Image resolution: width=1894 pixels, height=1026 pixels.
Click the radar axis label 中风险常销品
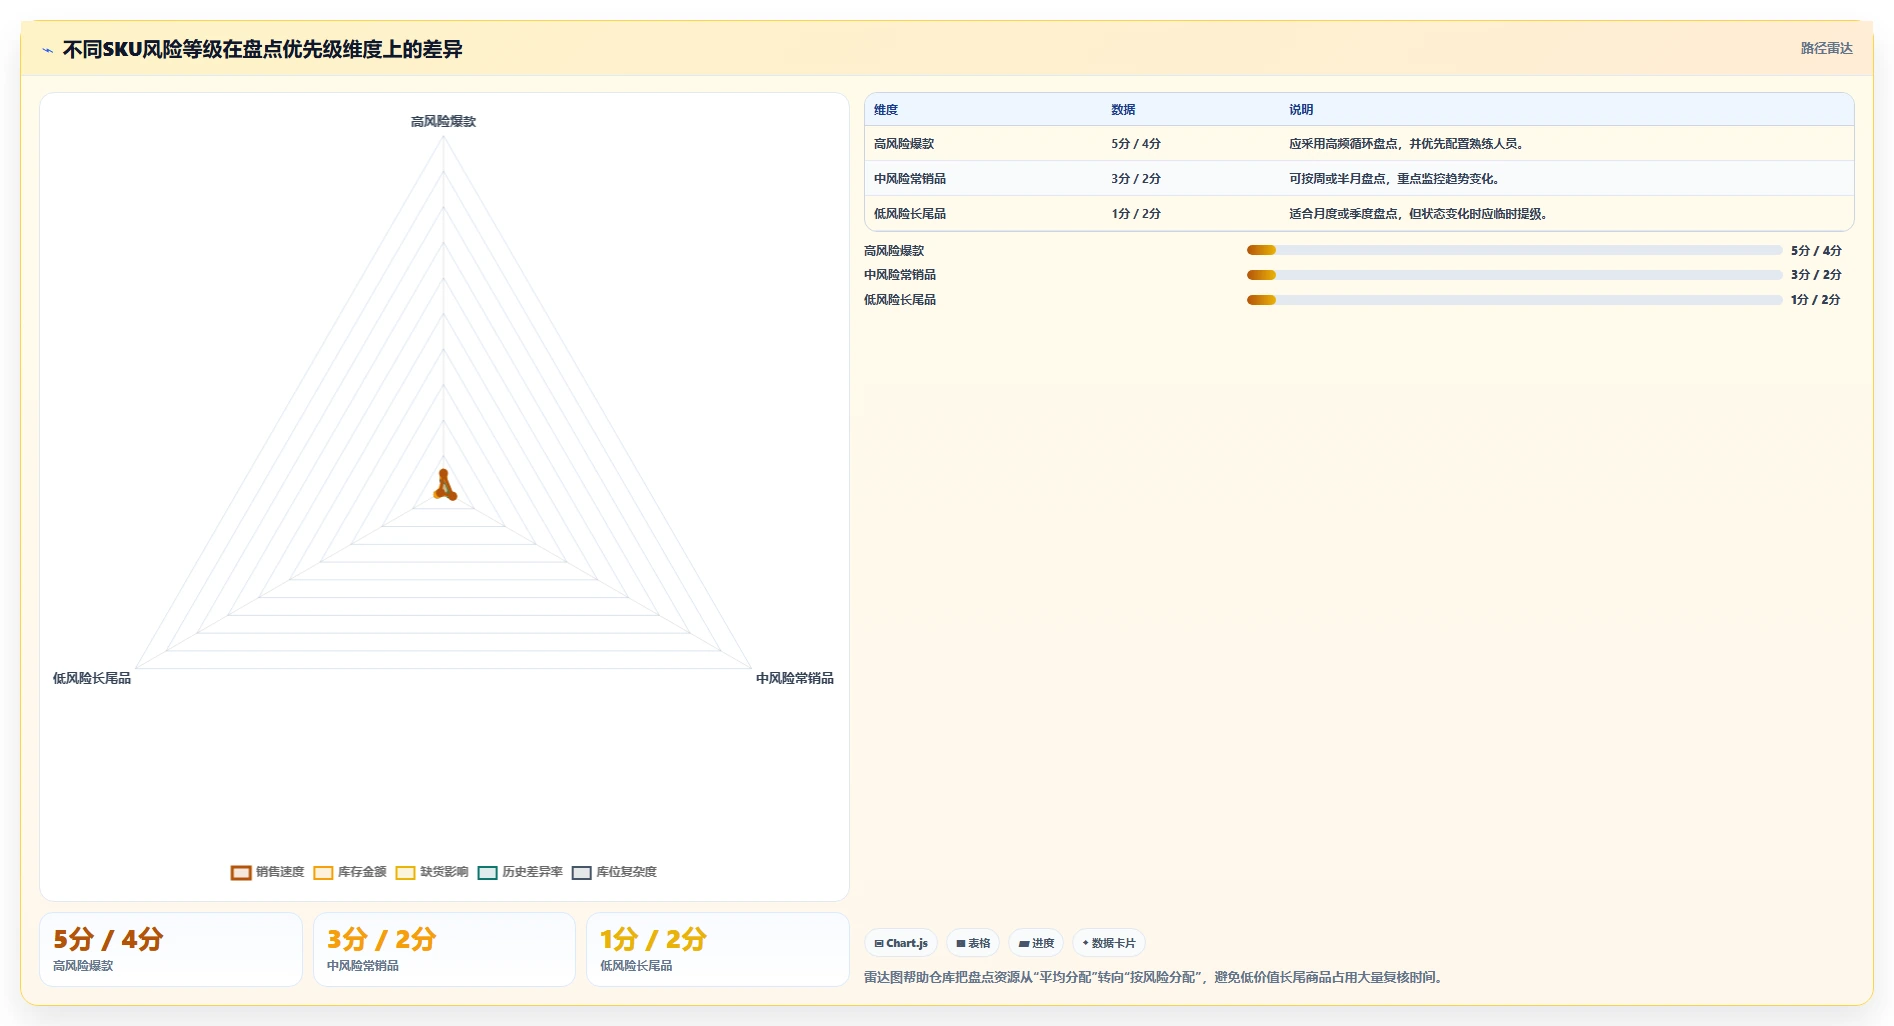coord(795,678)
